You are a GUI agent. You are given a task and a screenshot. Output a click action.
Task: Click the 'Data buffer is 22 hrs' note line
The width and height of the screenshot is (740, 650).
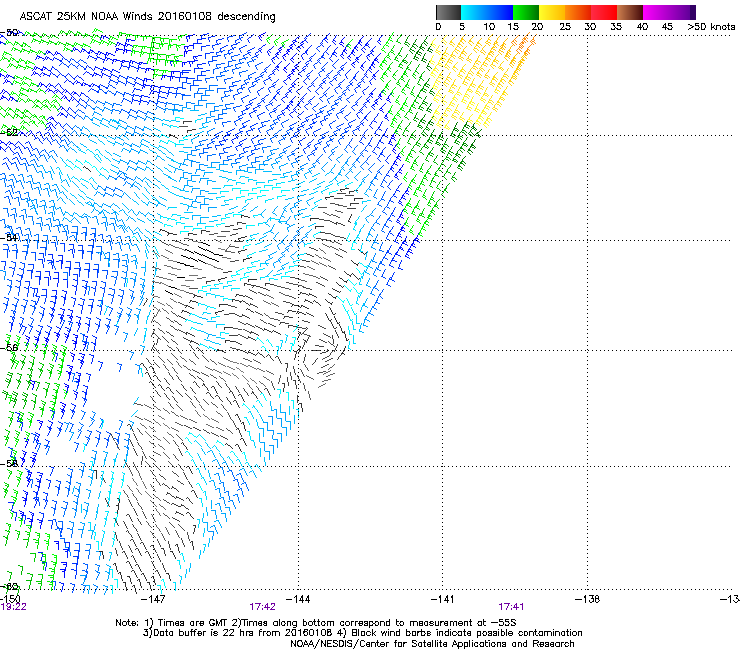[362, 633]
